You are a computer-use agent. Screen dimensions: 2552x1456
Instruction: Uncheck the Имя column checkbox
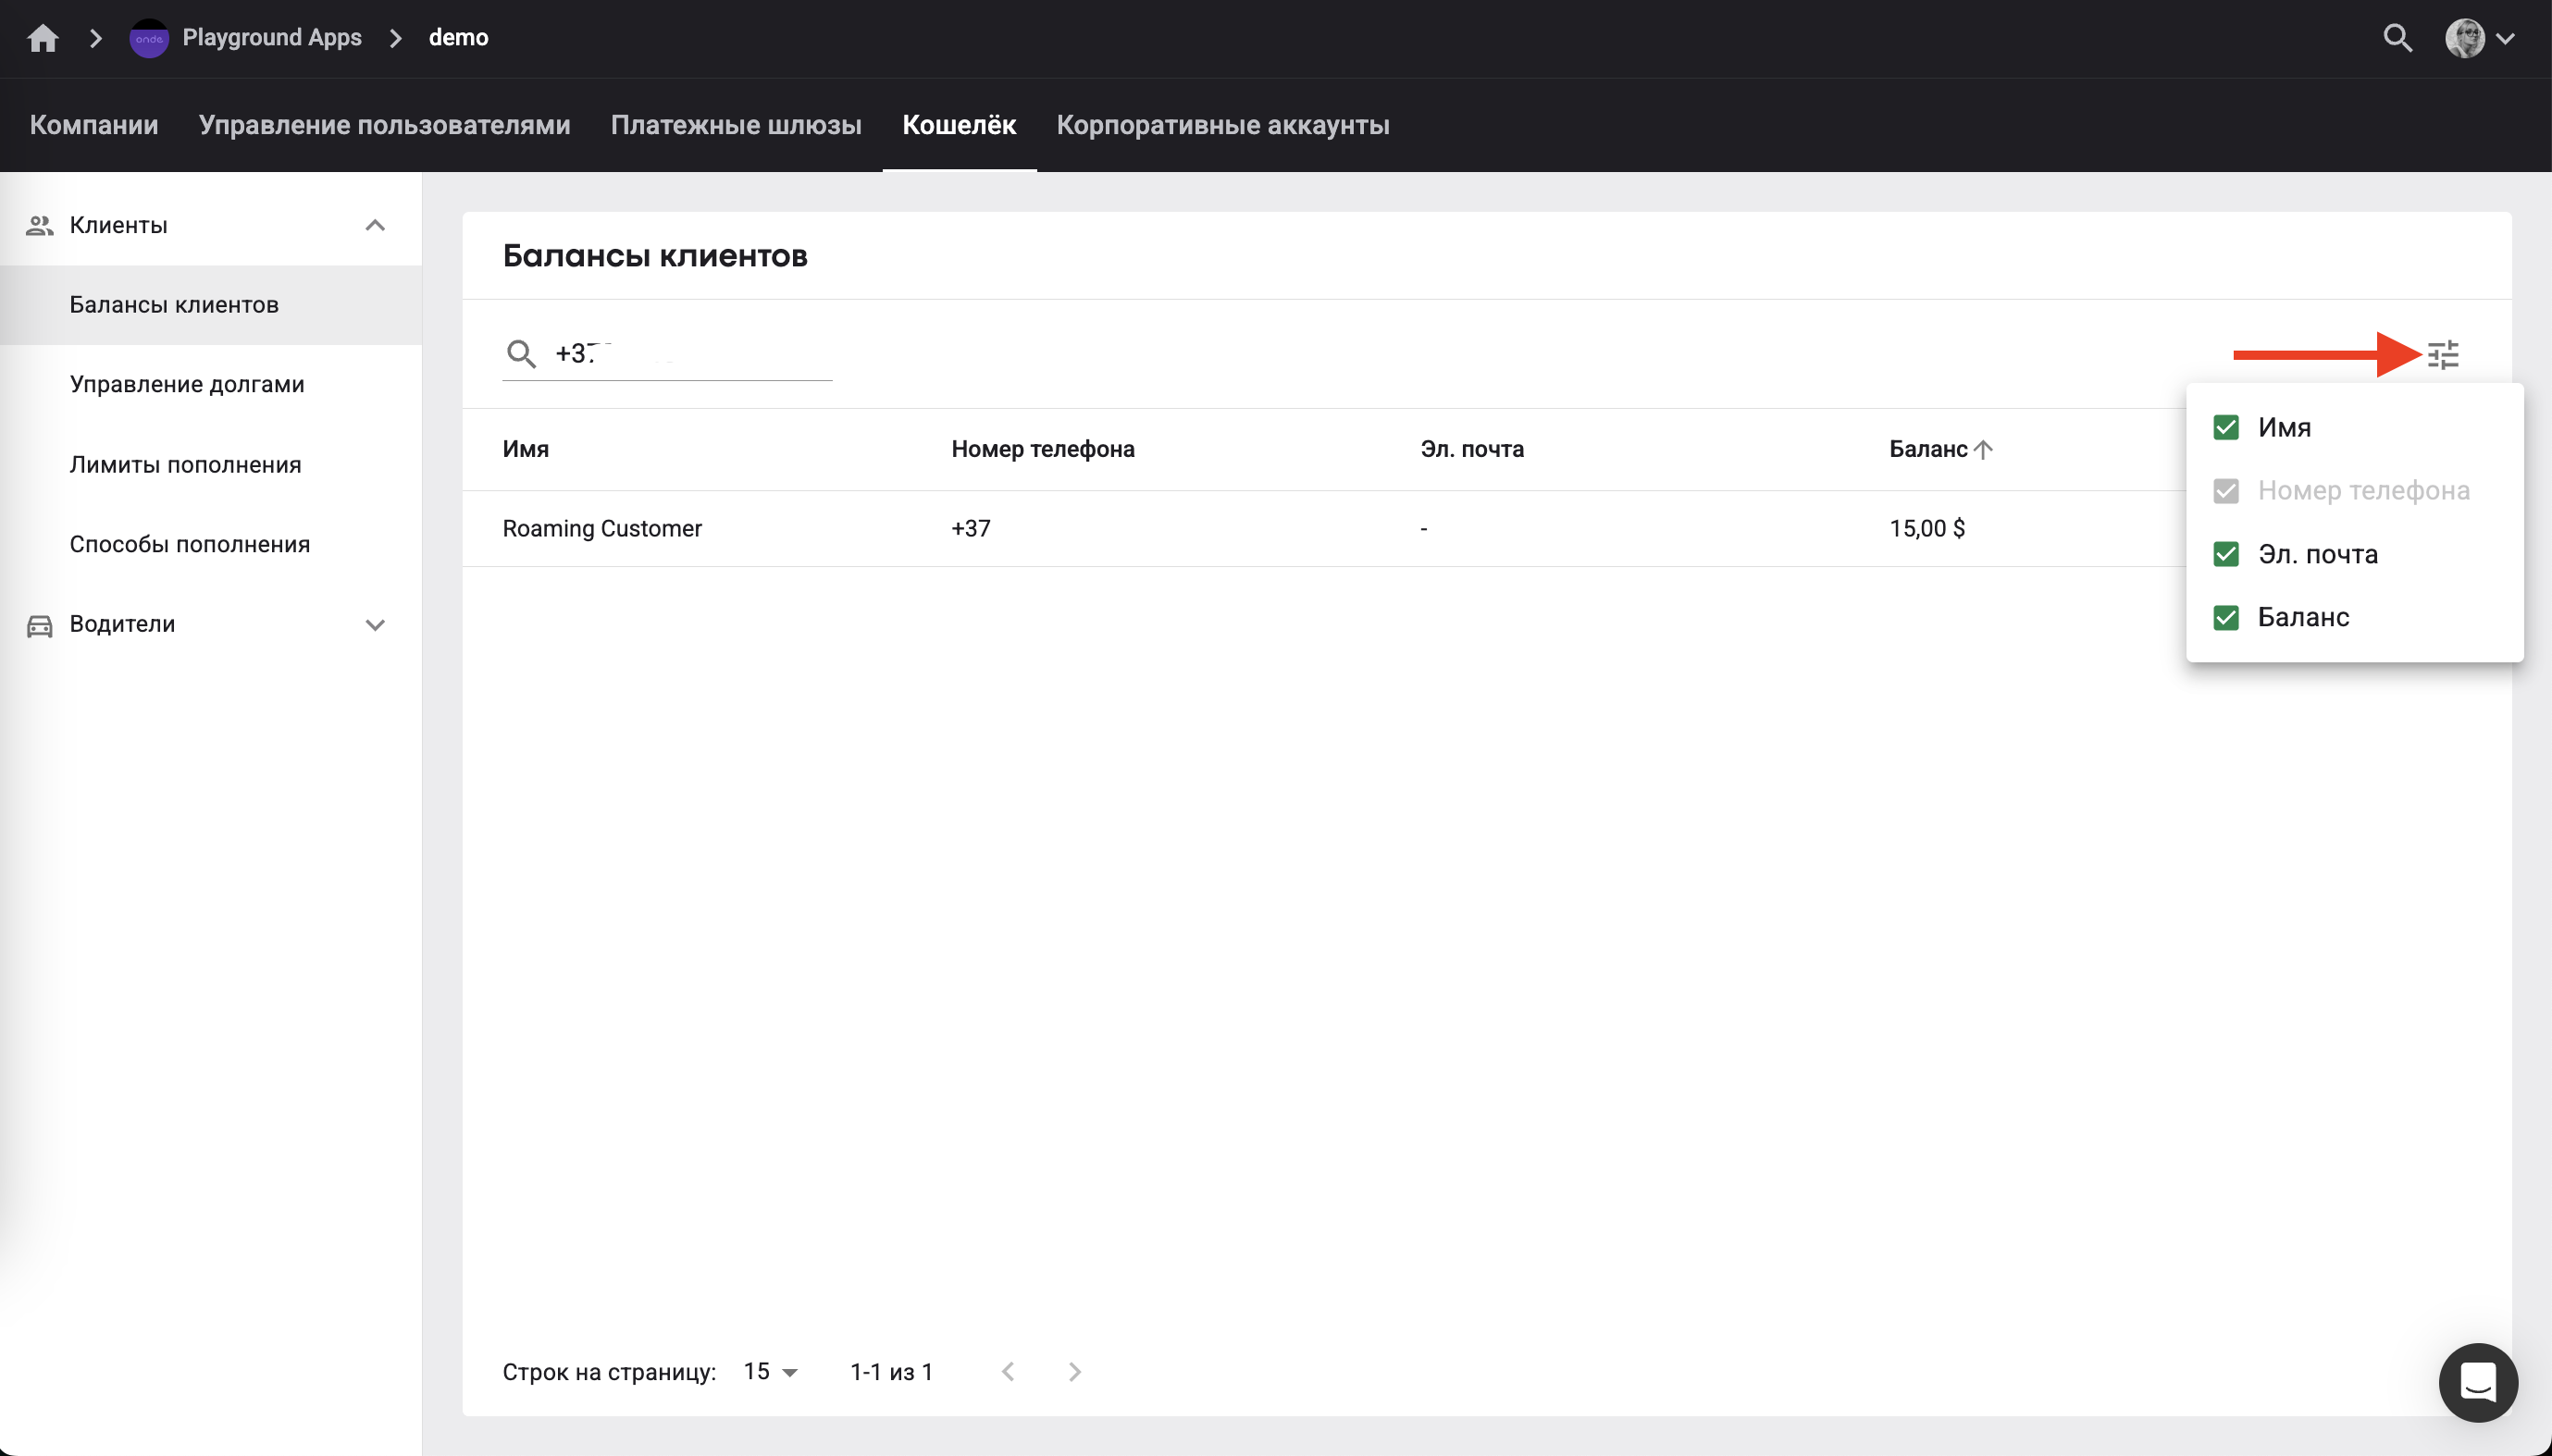[x=2226, y=428]
